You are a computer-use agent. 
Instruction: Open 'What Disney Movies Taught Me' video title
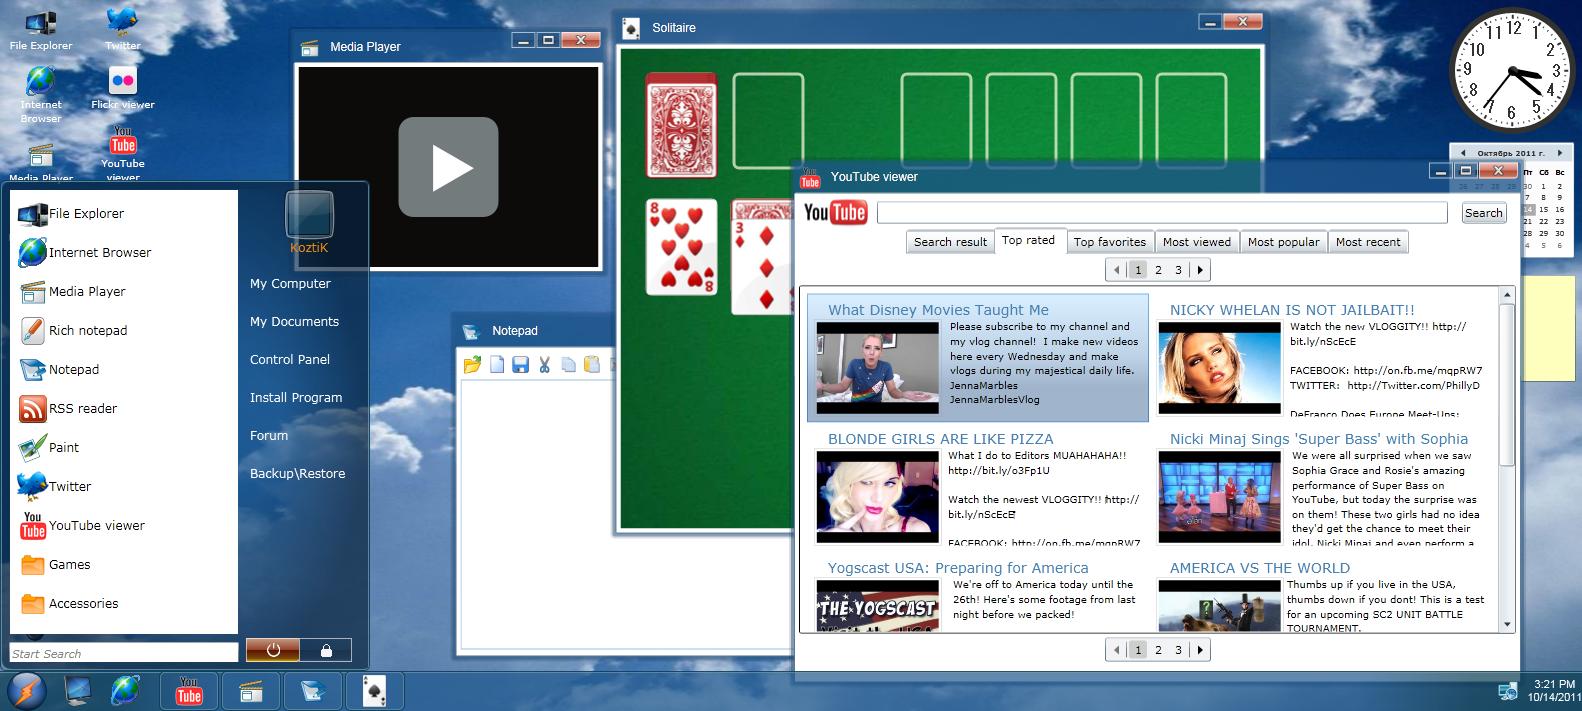coord(938,310)
